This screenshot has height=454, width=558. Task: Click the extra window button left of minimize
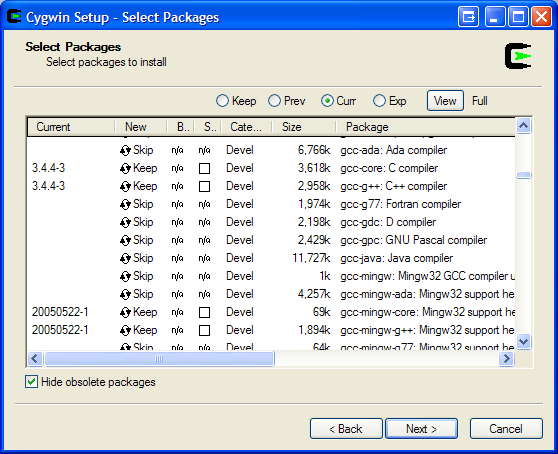point(468,17)
